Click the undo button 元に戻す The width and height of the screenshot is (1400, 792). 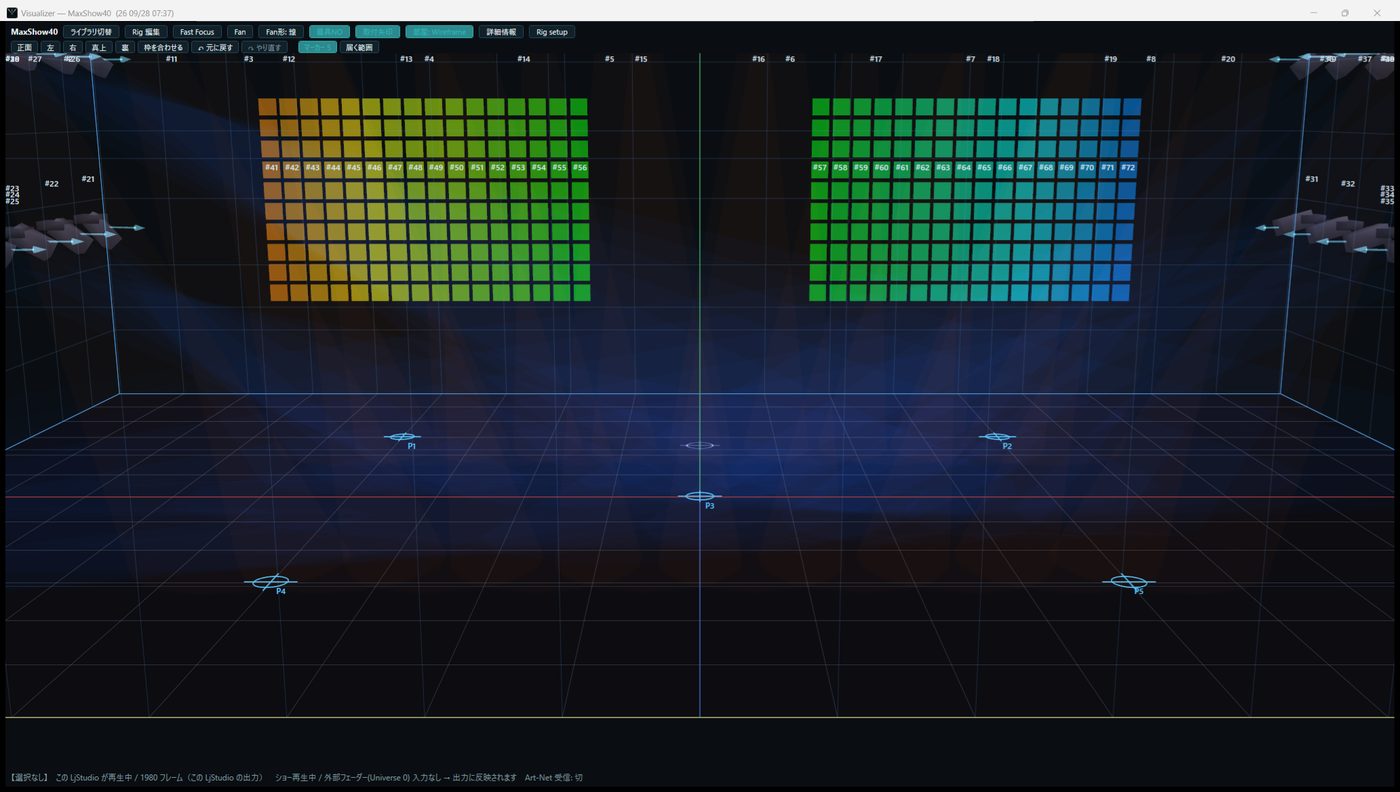click(215, 47)
